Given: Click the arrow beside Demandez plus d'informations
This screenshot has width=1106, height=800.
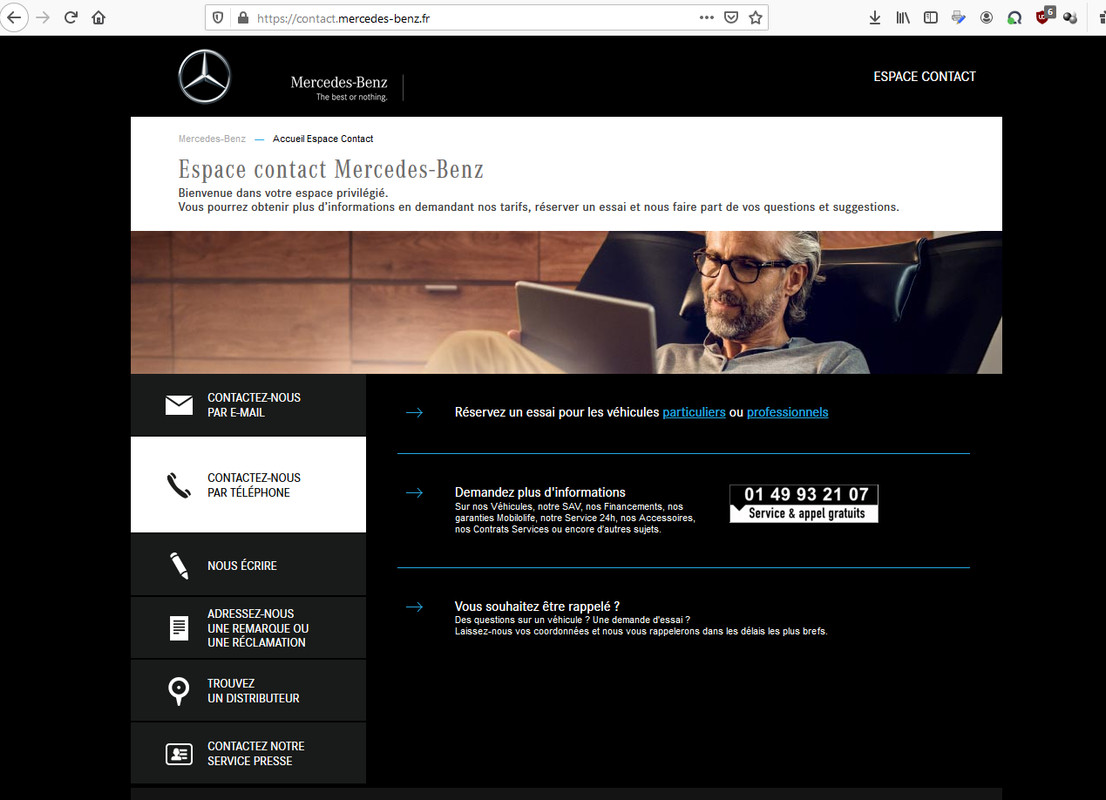Looking at the screenshot, I should tap(415, 492).
